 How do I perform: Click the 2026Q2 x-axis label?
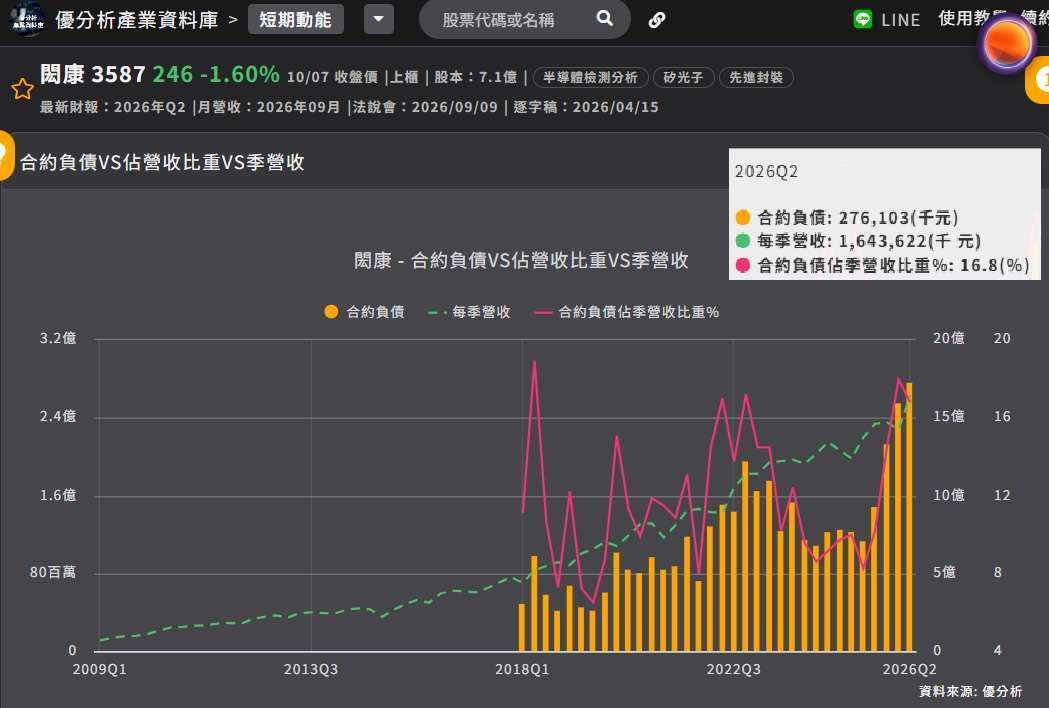click(x=909, y=669)
